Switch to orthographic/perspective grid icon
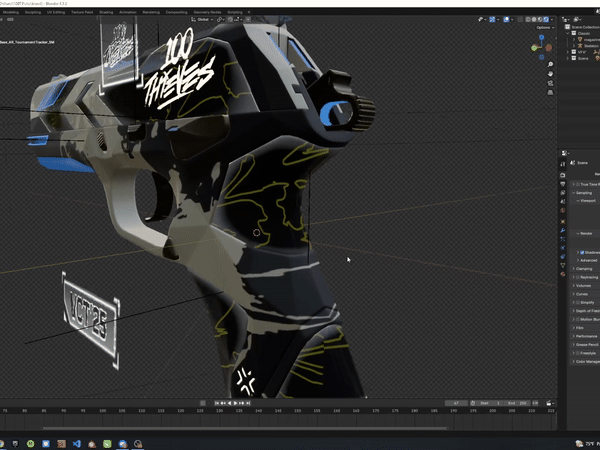600x450 pixels. tap(550, 93)
